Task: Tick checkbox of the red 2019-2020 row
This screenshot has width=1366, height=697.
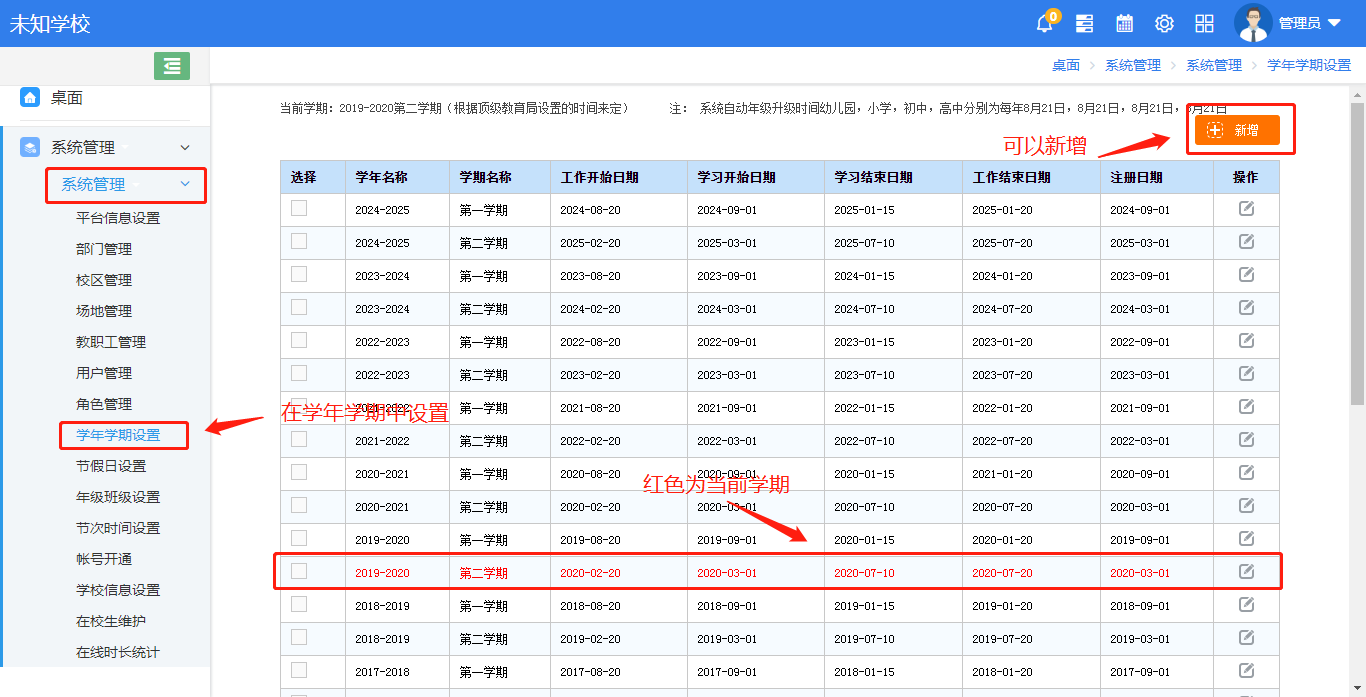Action: pyautogui.click(x=299, y=571)
